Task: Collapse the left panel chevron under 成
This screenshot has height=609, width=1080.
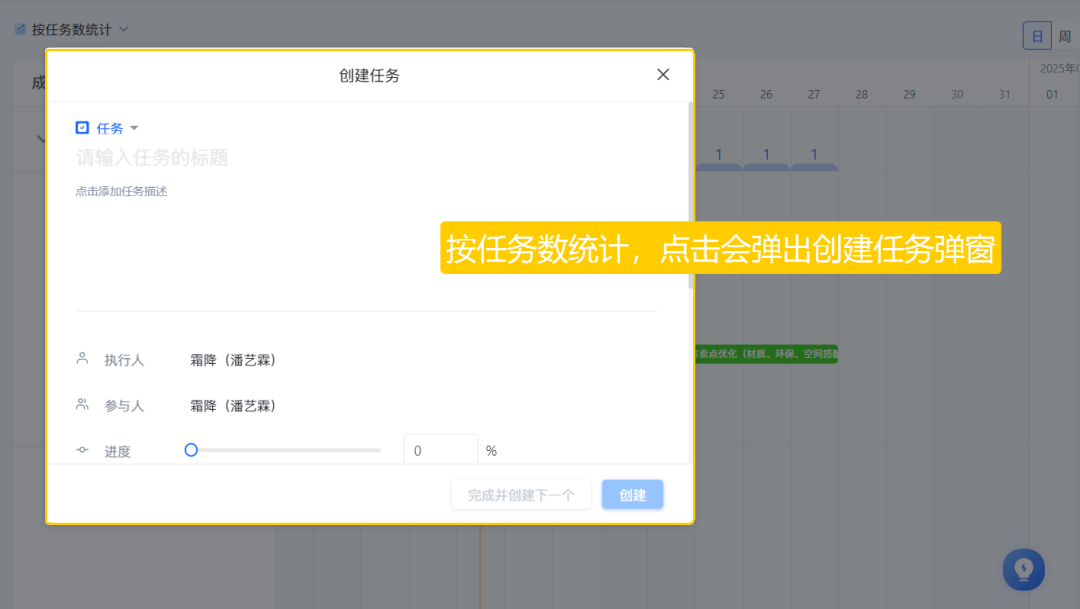Action: point(40,138)
